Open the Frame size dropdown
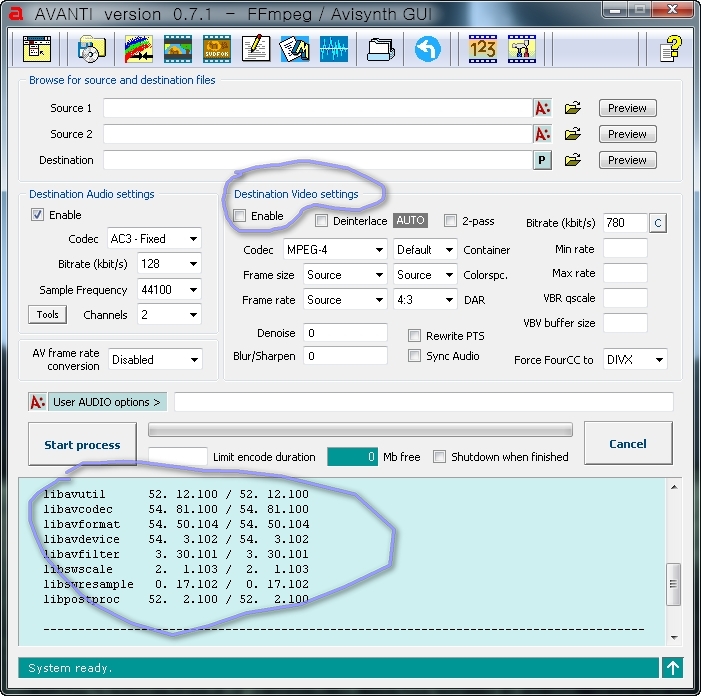 [345, 274]
